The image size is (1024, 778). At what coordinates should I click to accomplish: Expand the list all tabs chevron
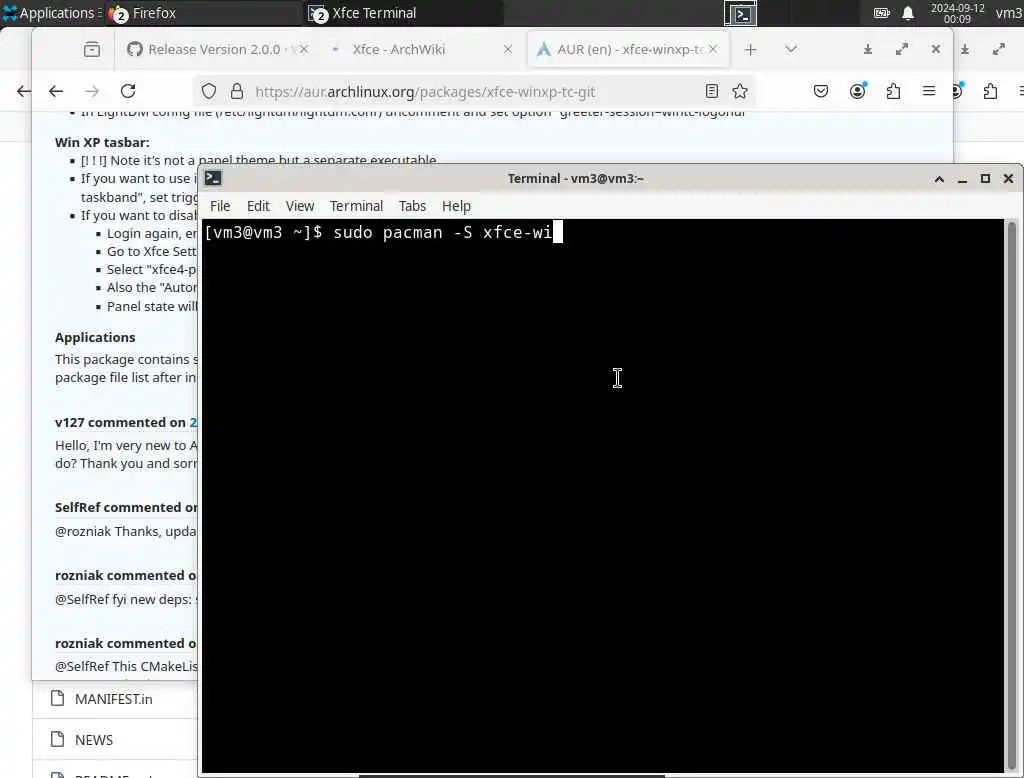[791, 50]
